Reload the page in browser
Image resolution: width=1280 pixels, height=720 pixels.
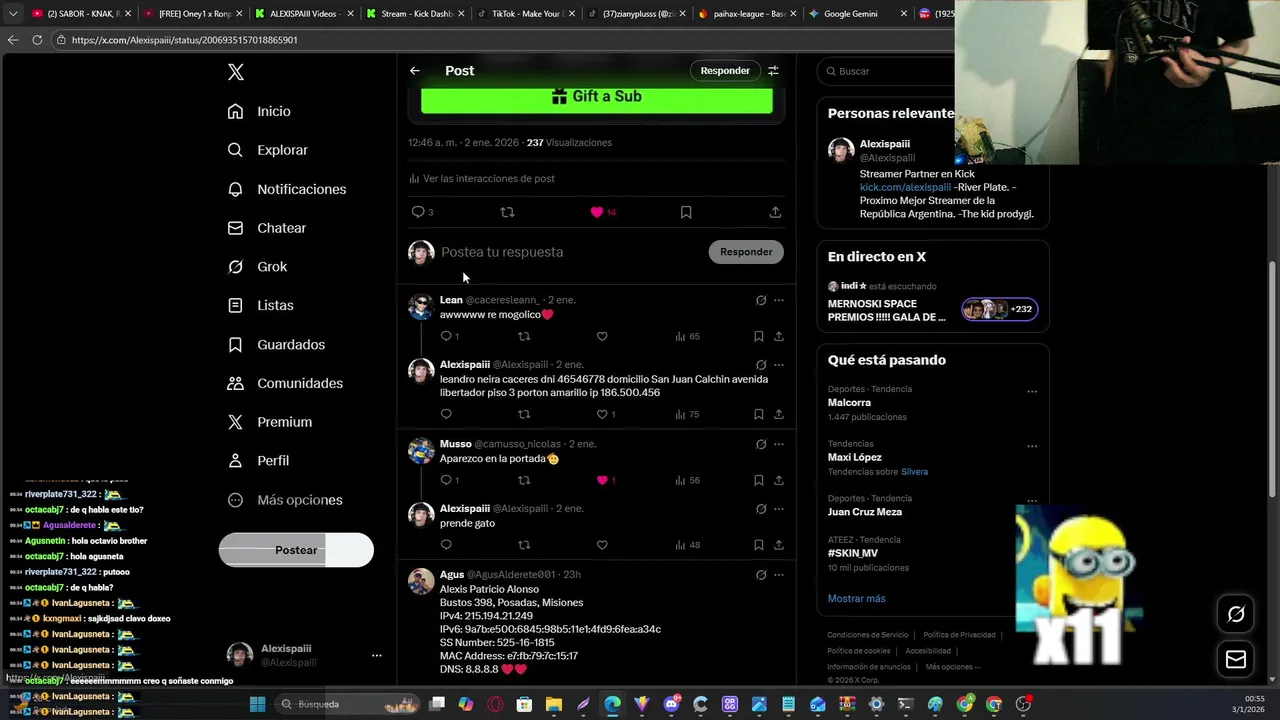pyautogui.click(x=37, y=40)
